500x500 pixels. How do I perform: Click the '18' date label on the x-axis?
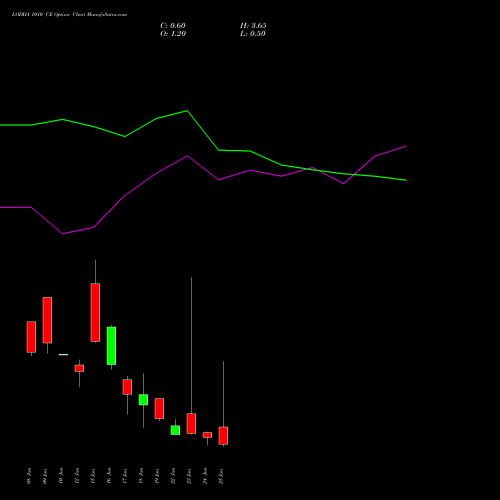[x=141, y=476]
